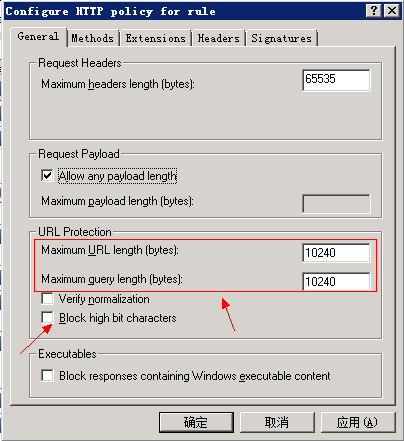Confirm with the 确定 button
This screenshot has height=441, width=404.
[x=196, y=422]
